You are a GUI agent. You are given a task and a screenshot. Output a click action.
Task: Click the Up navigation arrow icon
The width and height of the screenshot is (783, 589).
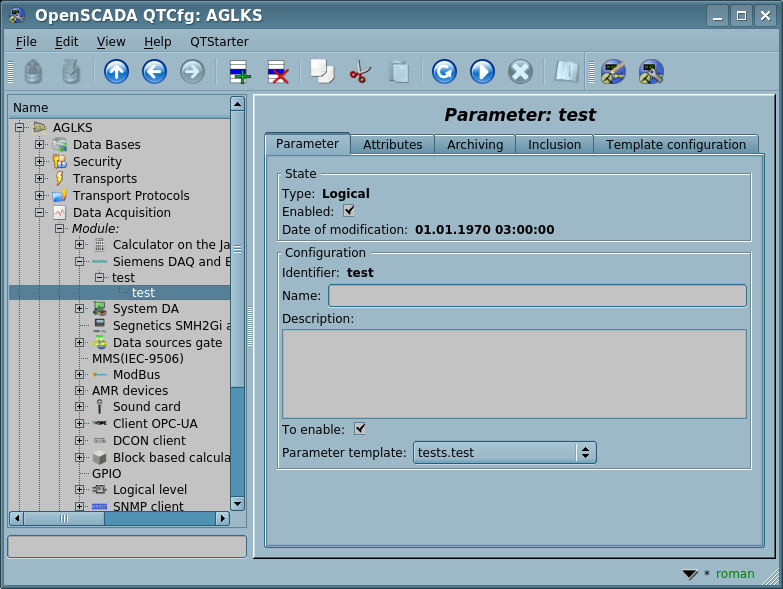(x=117, y=72)
